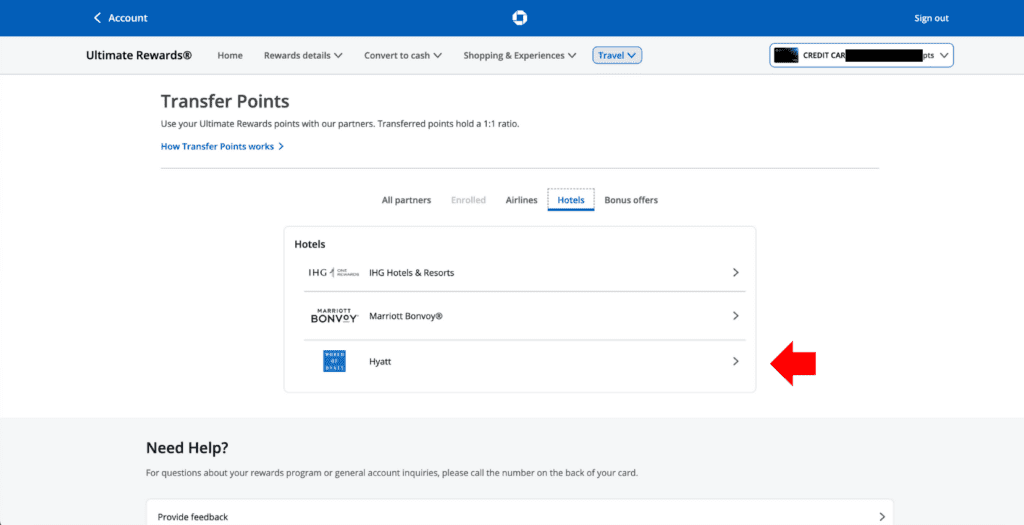
Task: Open How Transfer Points works link
Action: click(x=222, y=146)
